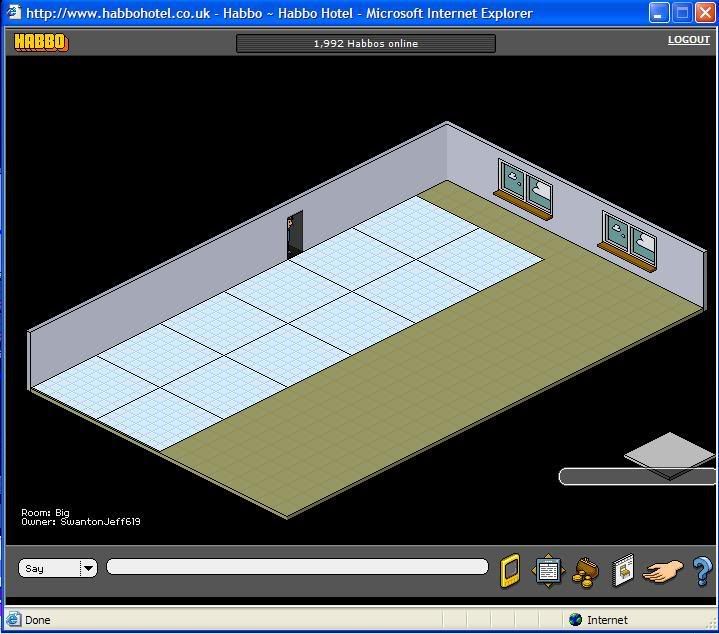This screenshot has width=719, height=634.
Task: Click the door in the room wall
Action: pyautogui.click(x=294, y=234)
